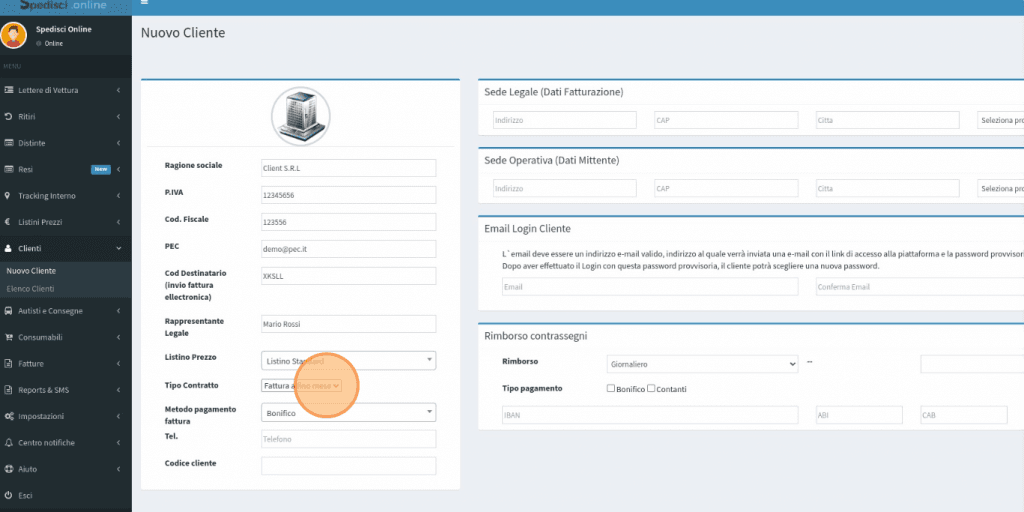Image resolution: width=1024 pixels, height=512 pixels.
Task: Click the IBAN input field
Action: [650, 415]
